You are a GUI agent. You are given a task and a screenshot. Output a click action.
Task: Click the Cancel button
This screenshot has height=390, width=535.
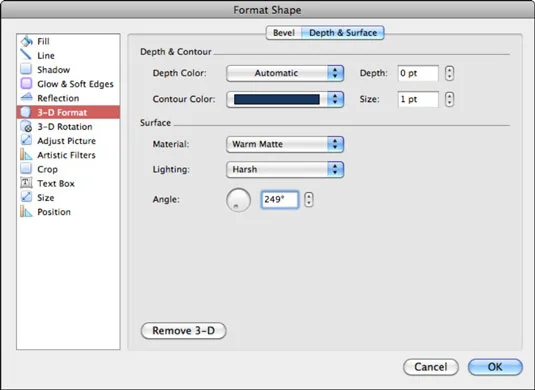431,367
